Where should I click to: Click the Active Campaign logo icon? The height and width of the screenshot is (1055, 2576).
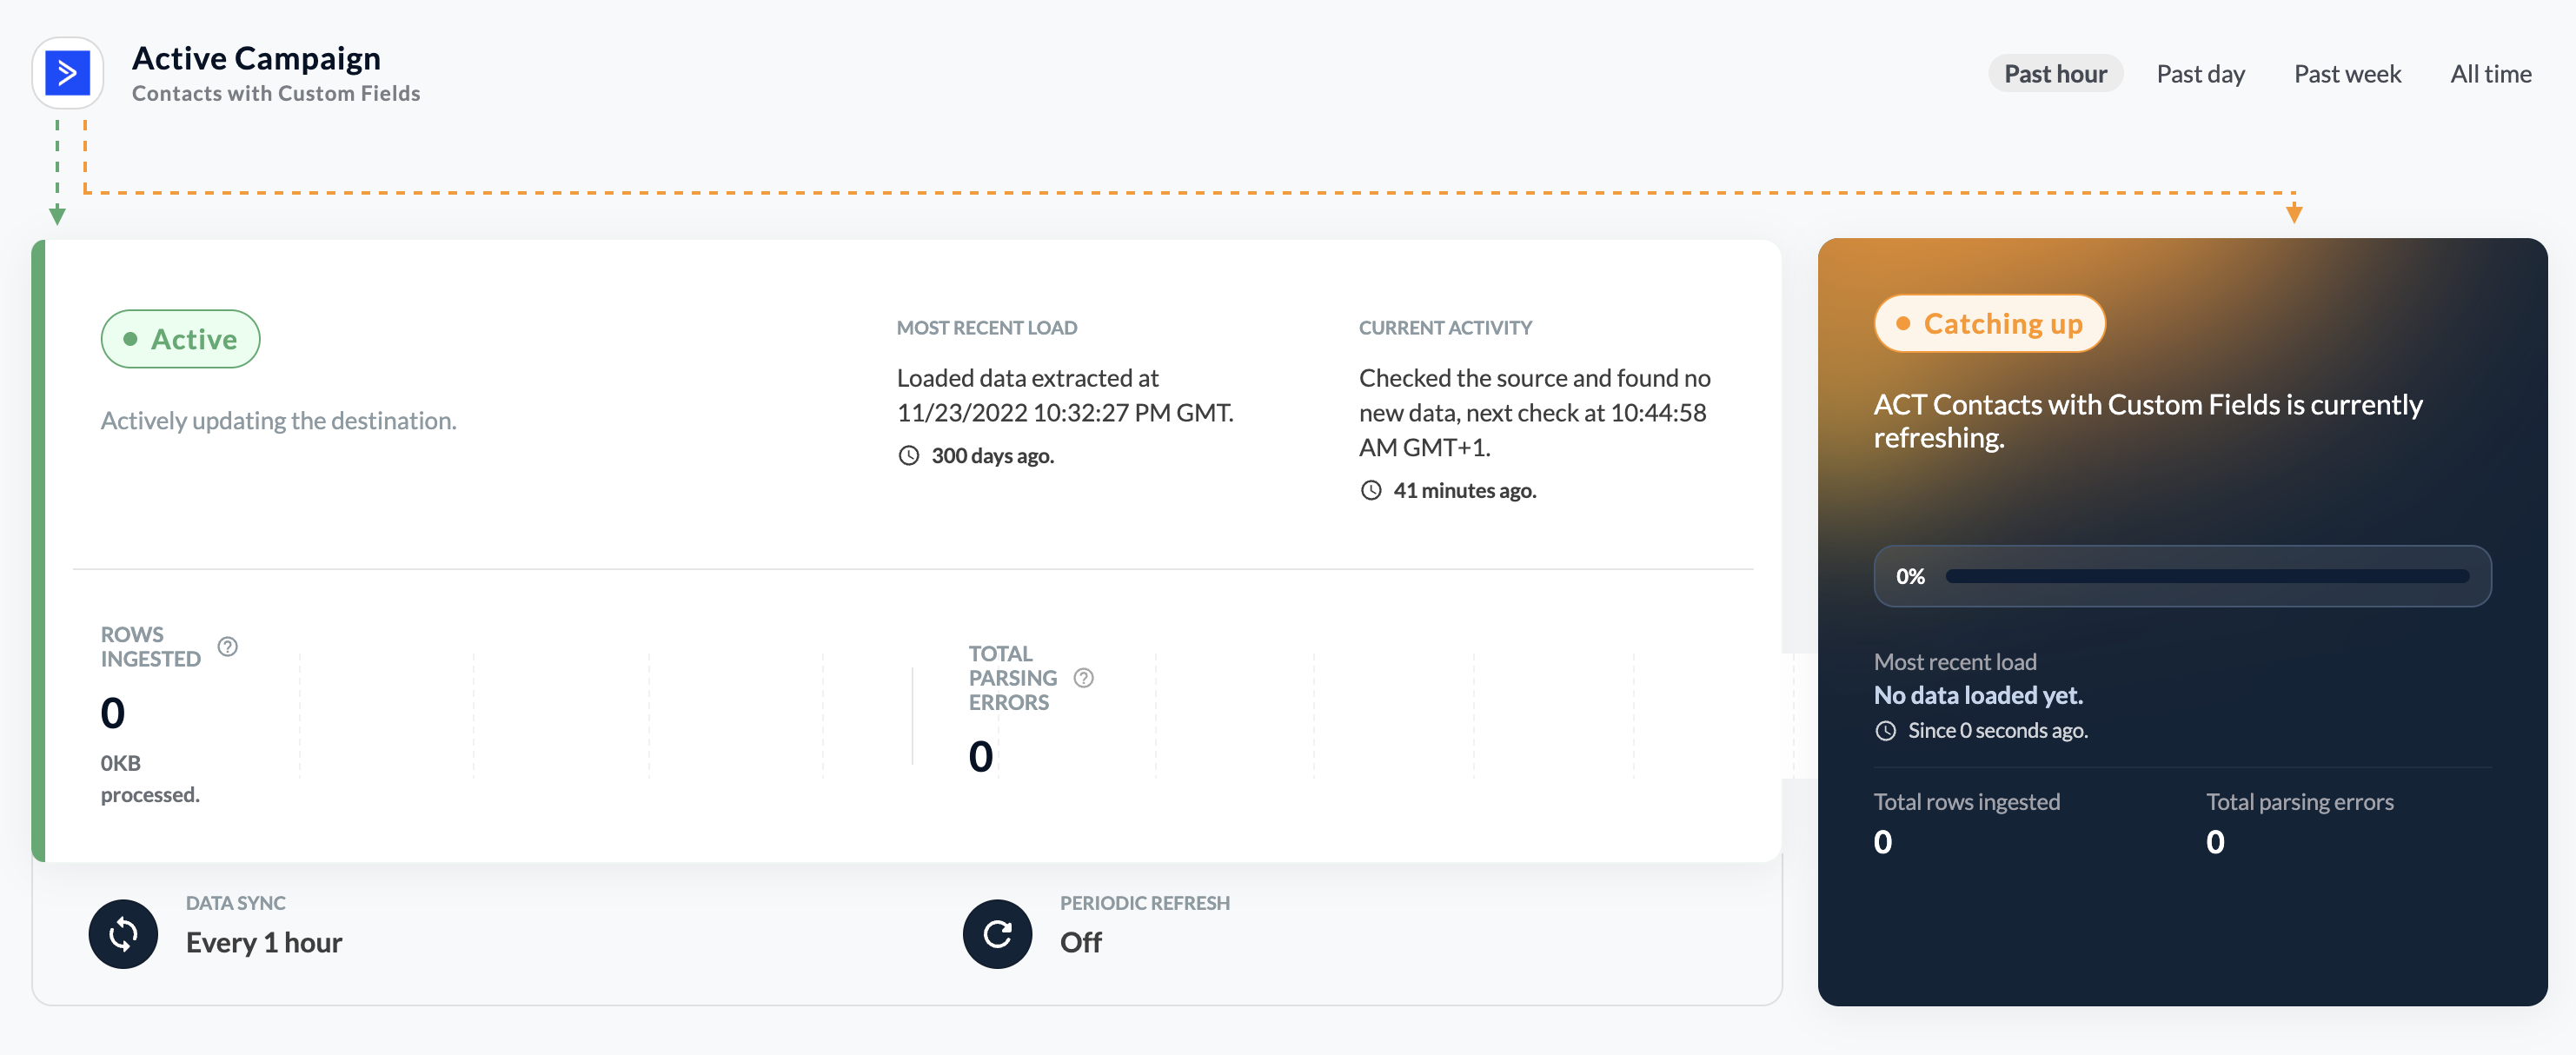tap(67, 73)
